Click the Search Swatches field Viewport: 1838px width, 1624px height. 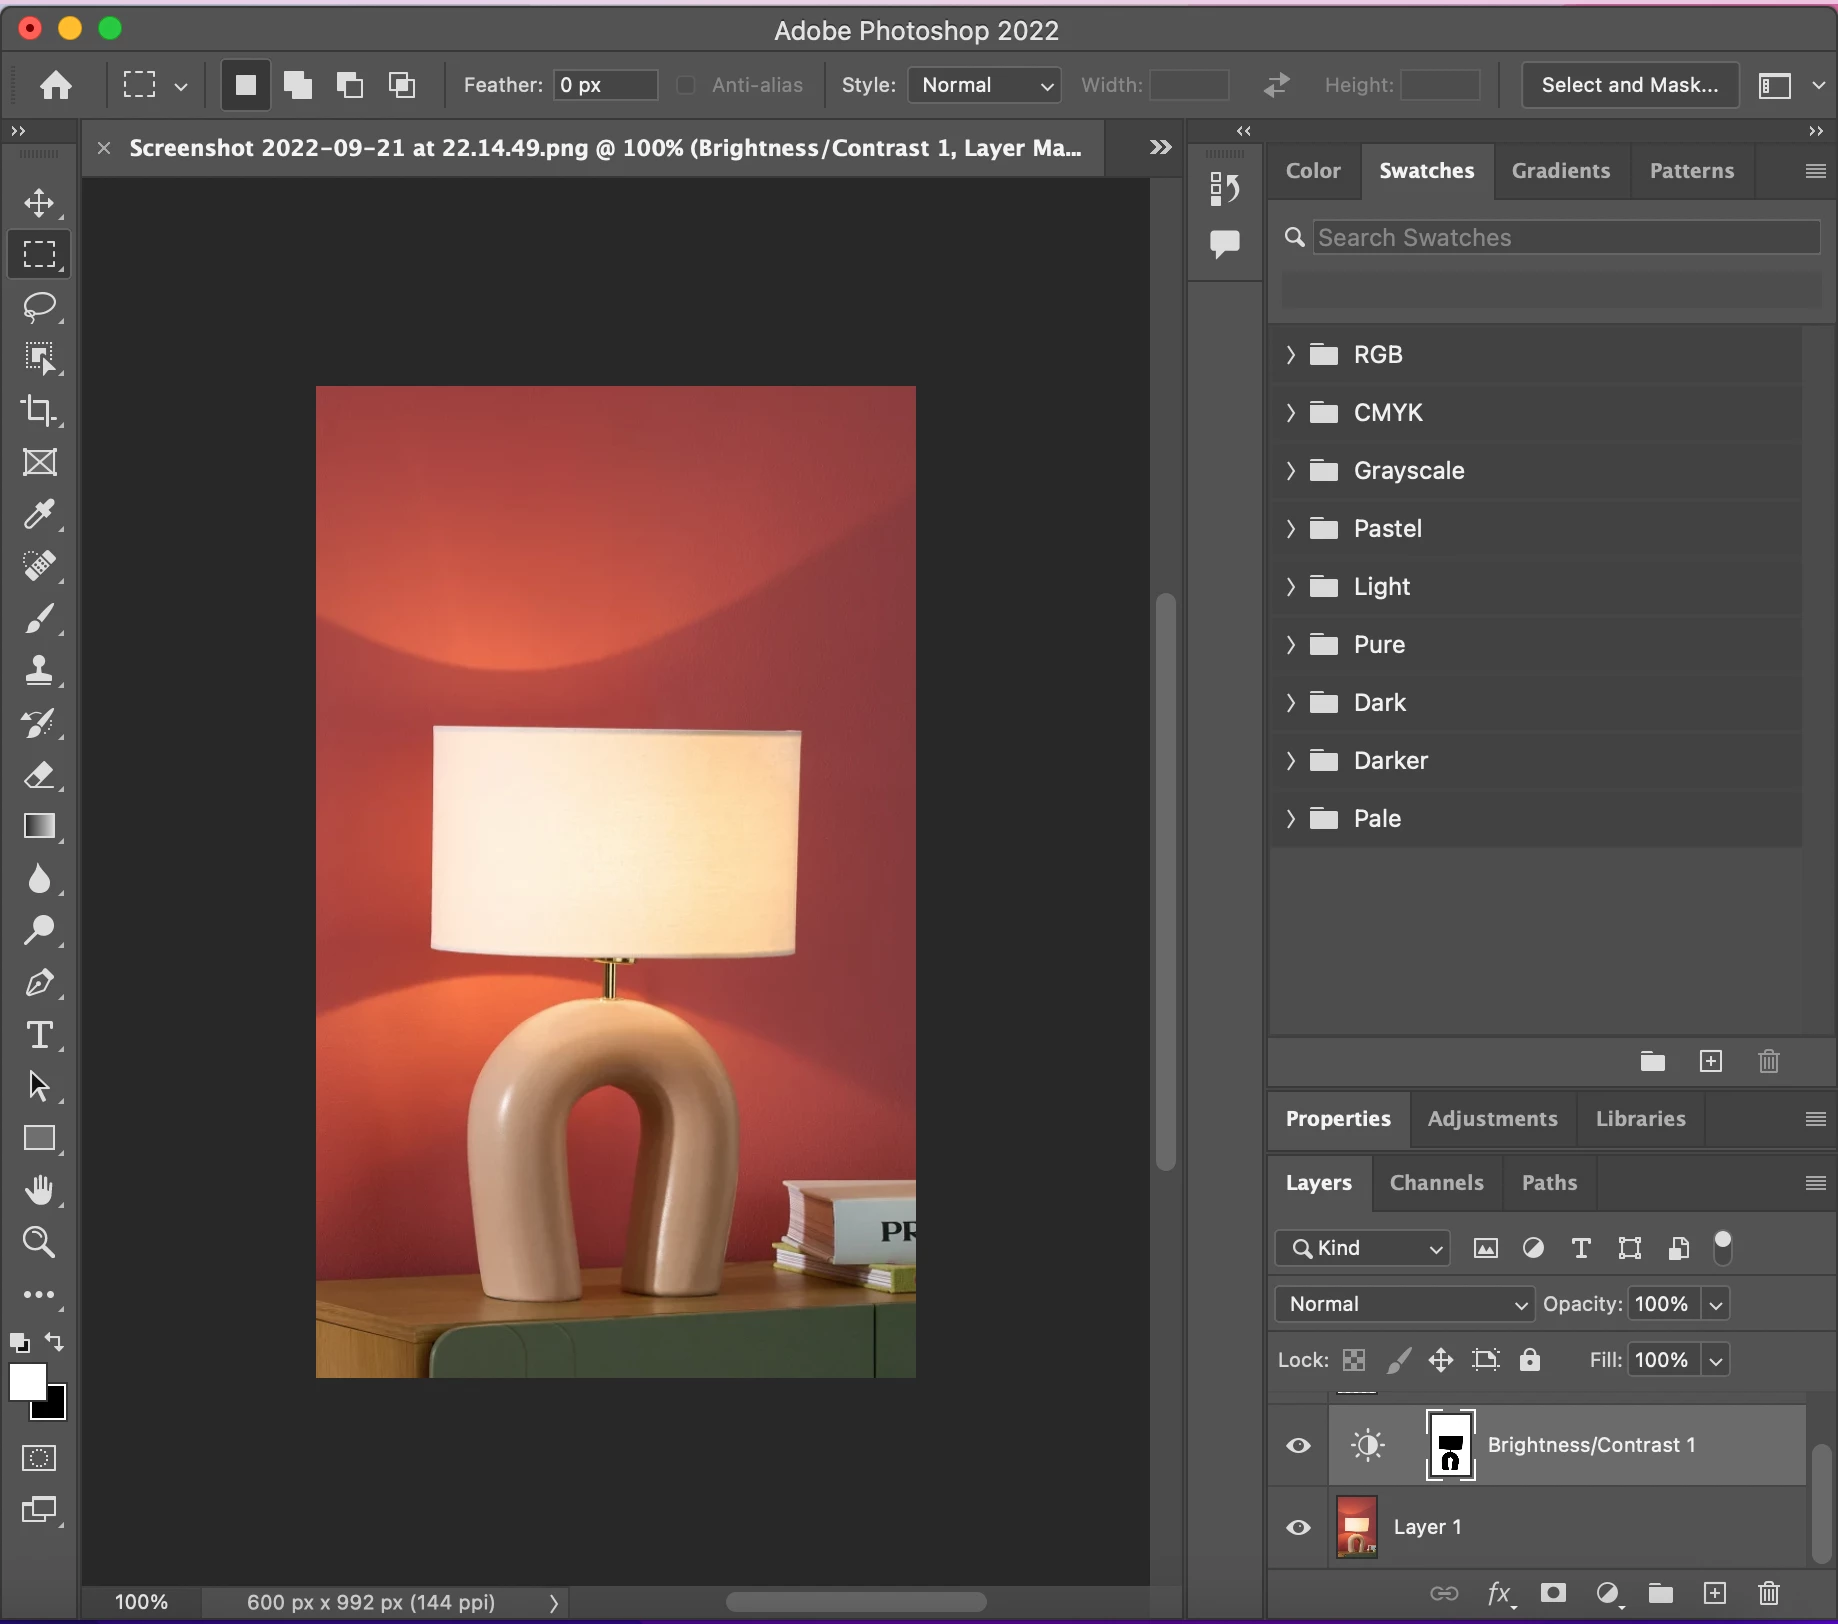point(1565,238)
